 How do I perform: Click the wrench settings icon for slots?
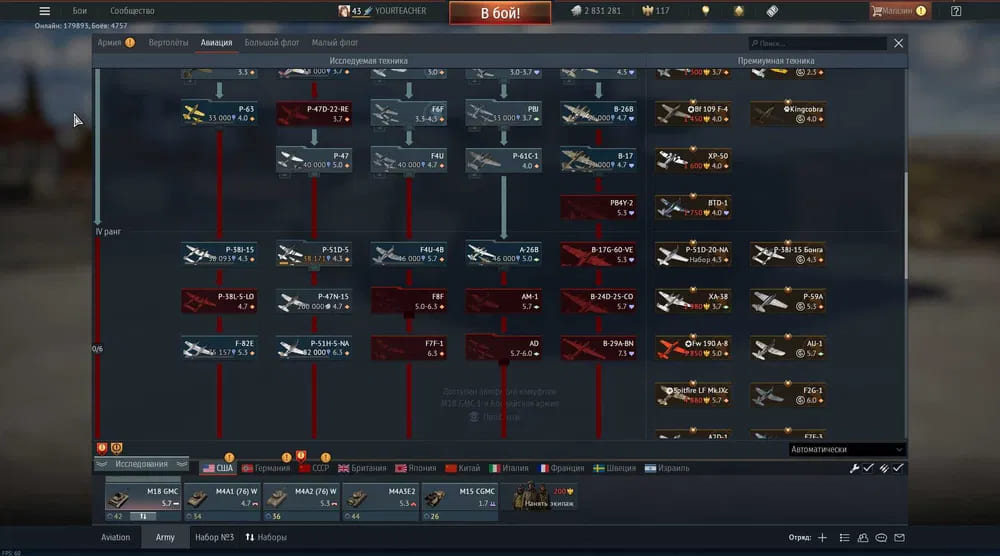(x=854, y=468)
